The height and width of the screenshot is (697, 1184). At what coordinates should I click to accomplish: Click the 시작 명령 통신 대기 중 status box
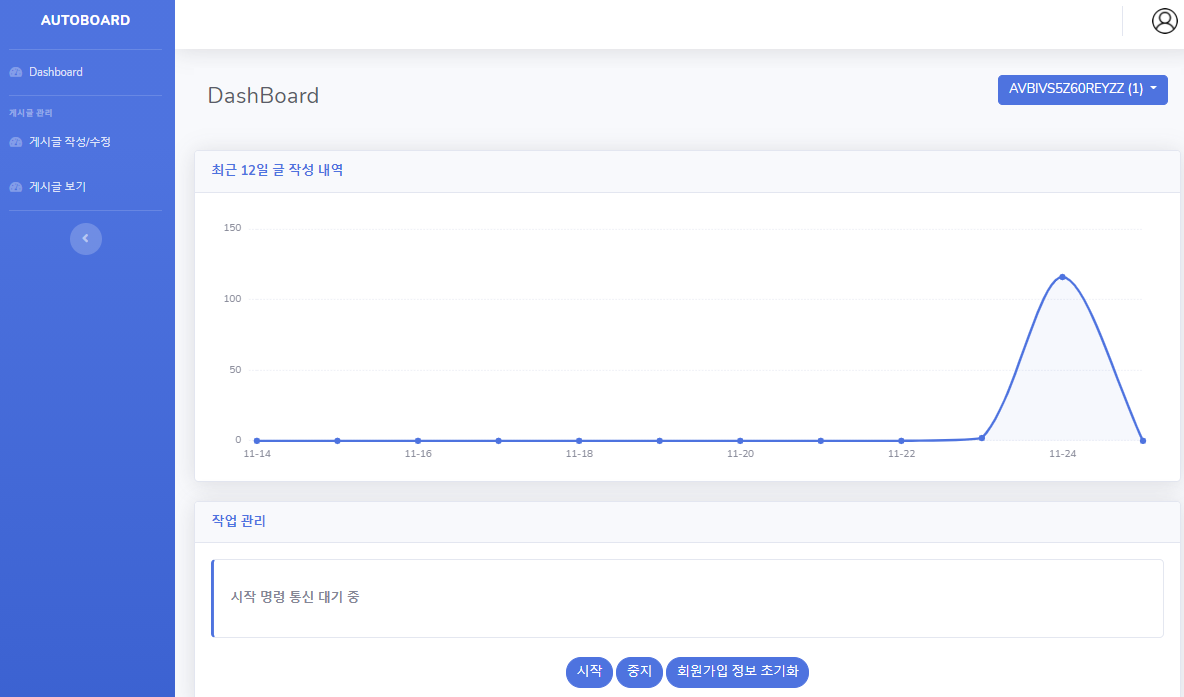tap(687, 598)
